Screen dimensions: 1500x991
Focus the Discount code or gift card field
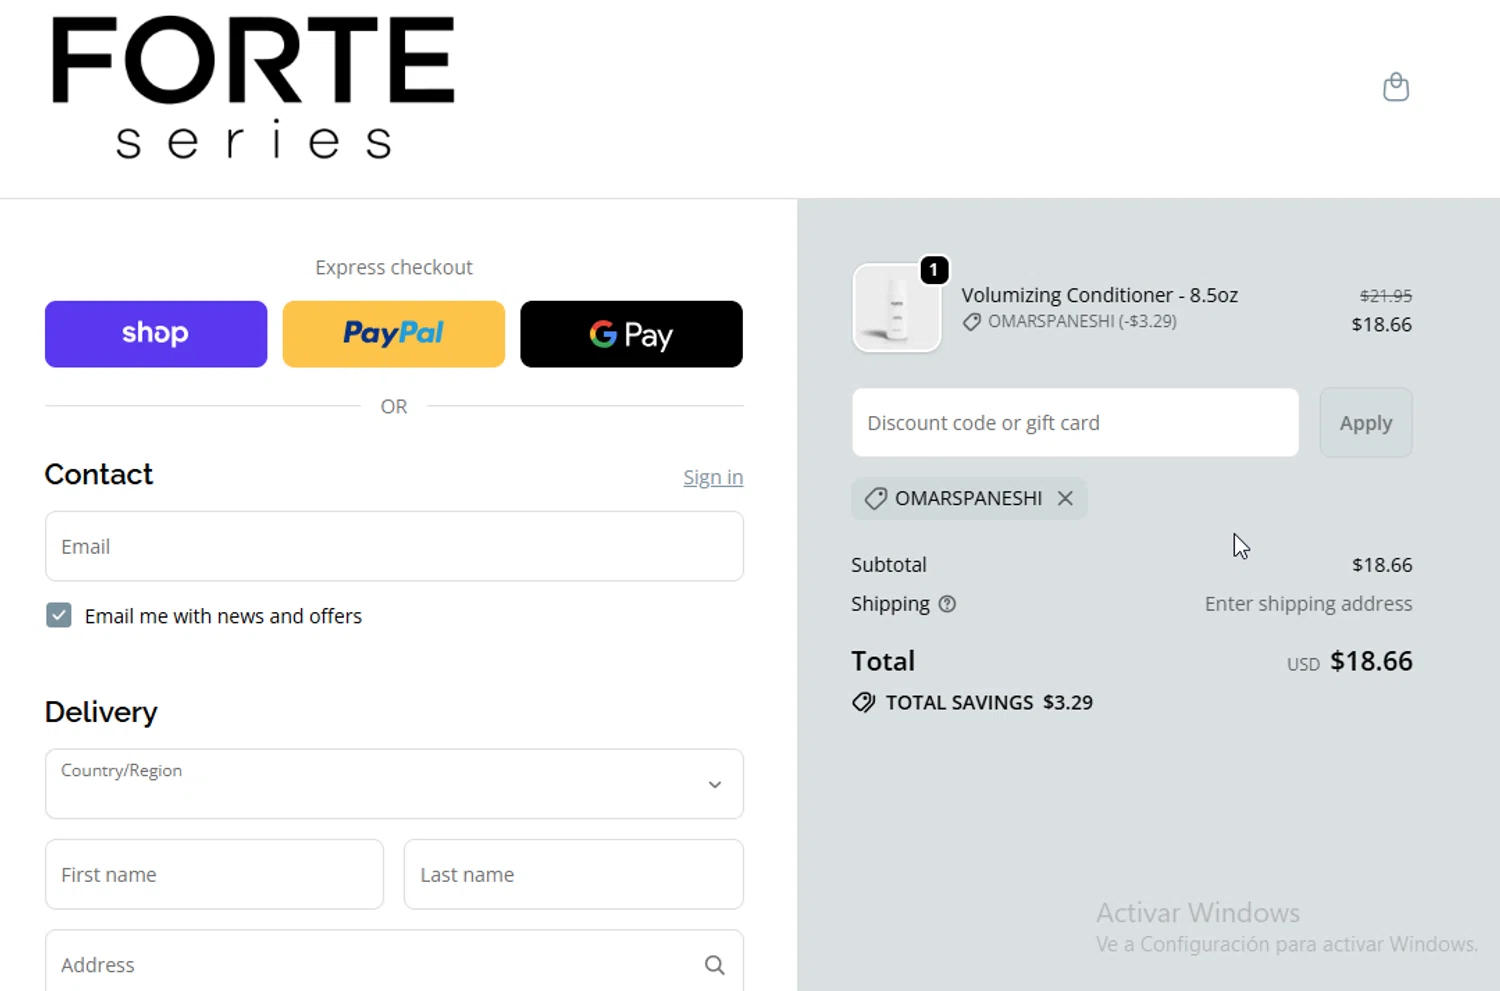(1075, 423)
